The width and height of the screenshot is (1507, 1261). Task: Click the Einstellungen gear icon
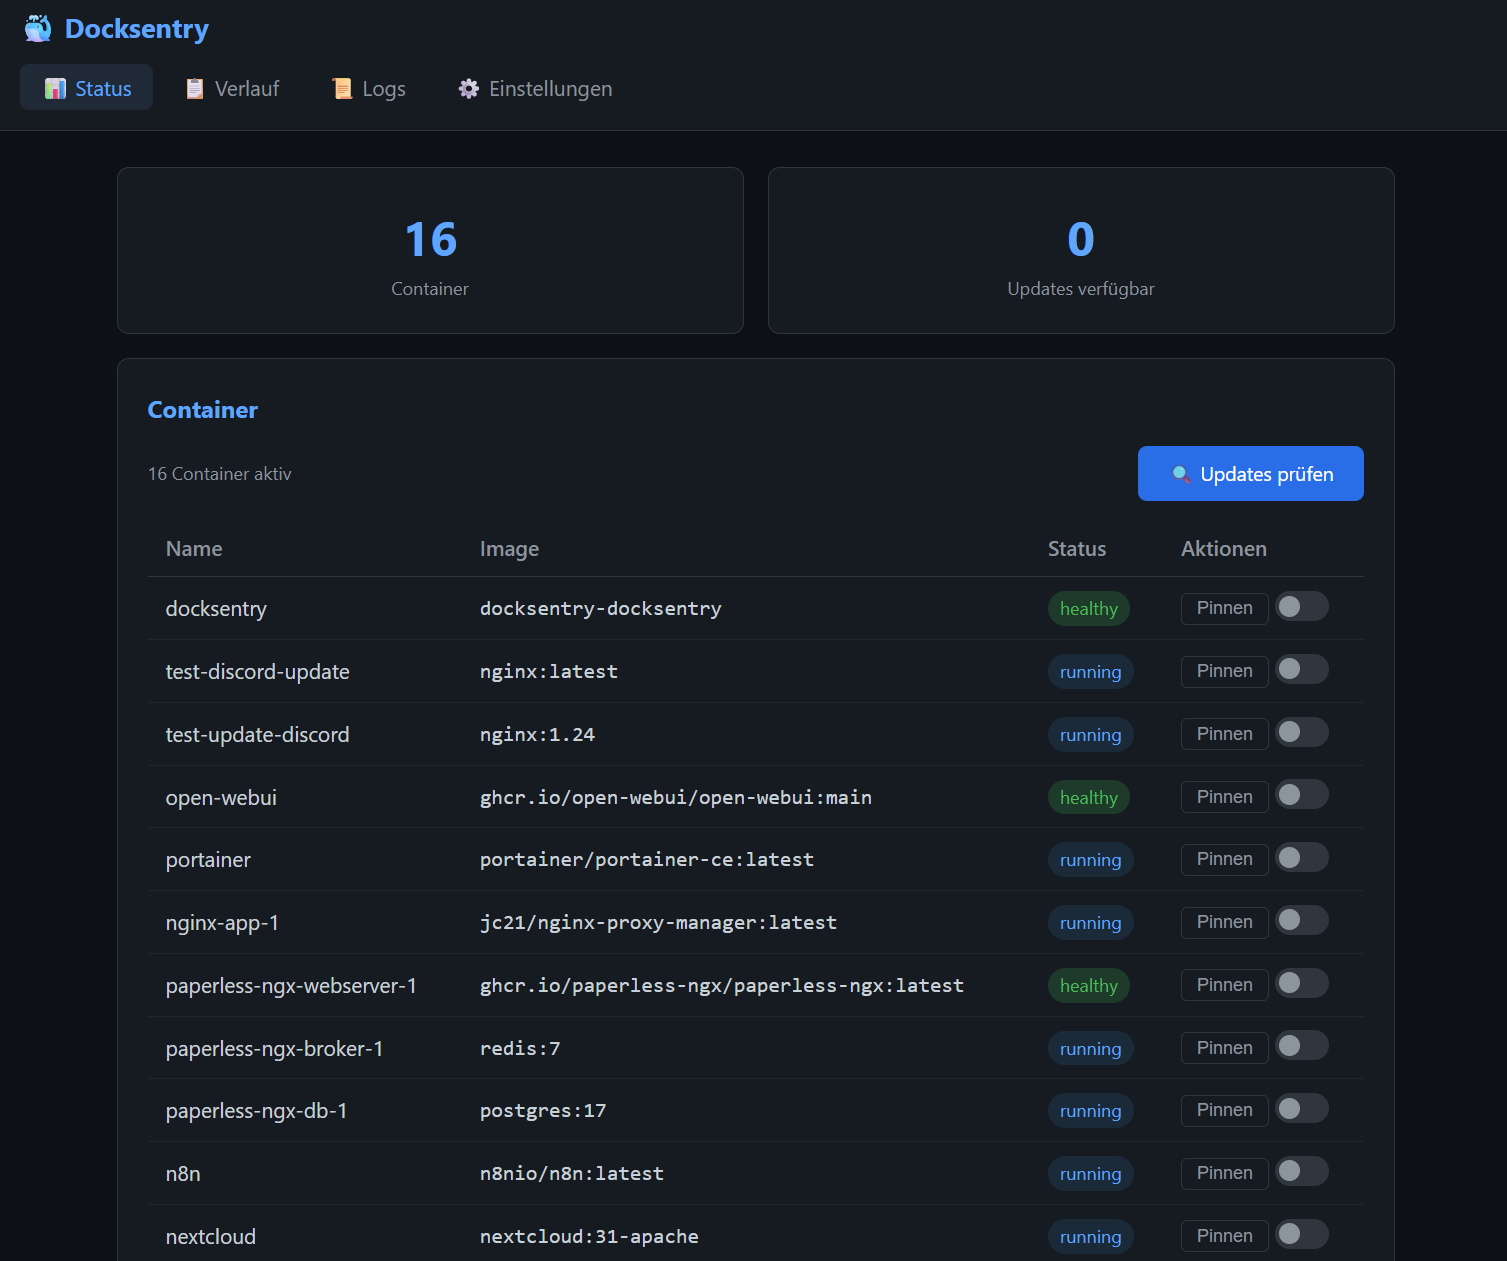(x=469, y=89)
